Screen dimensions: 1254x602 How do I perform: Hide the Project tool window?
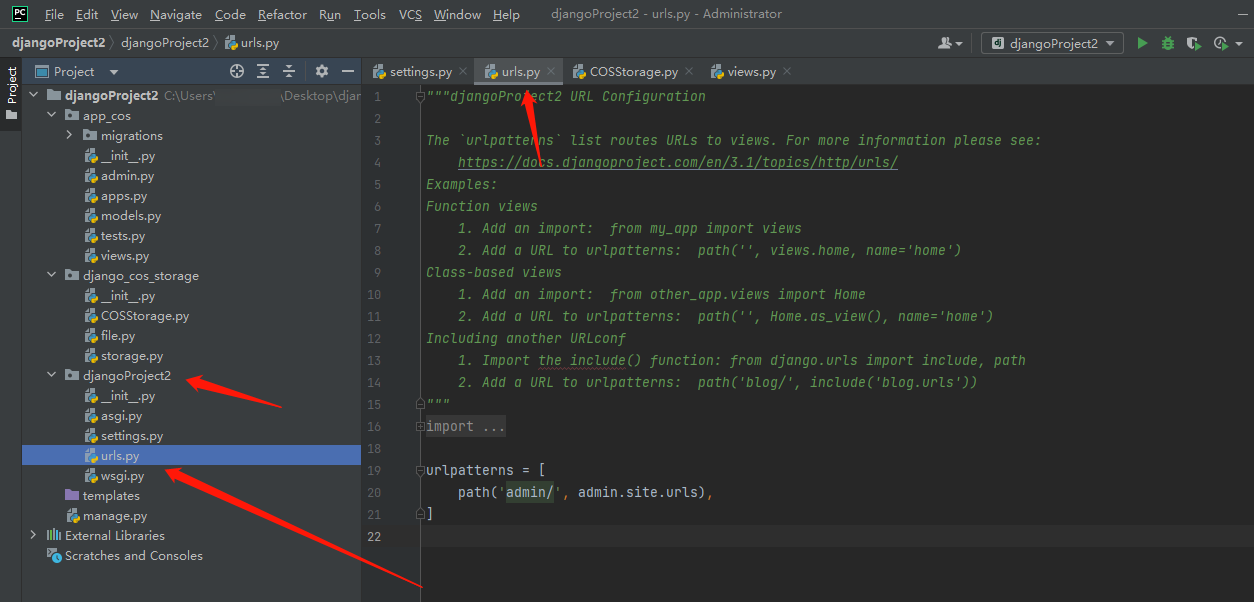click(348, 71)
